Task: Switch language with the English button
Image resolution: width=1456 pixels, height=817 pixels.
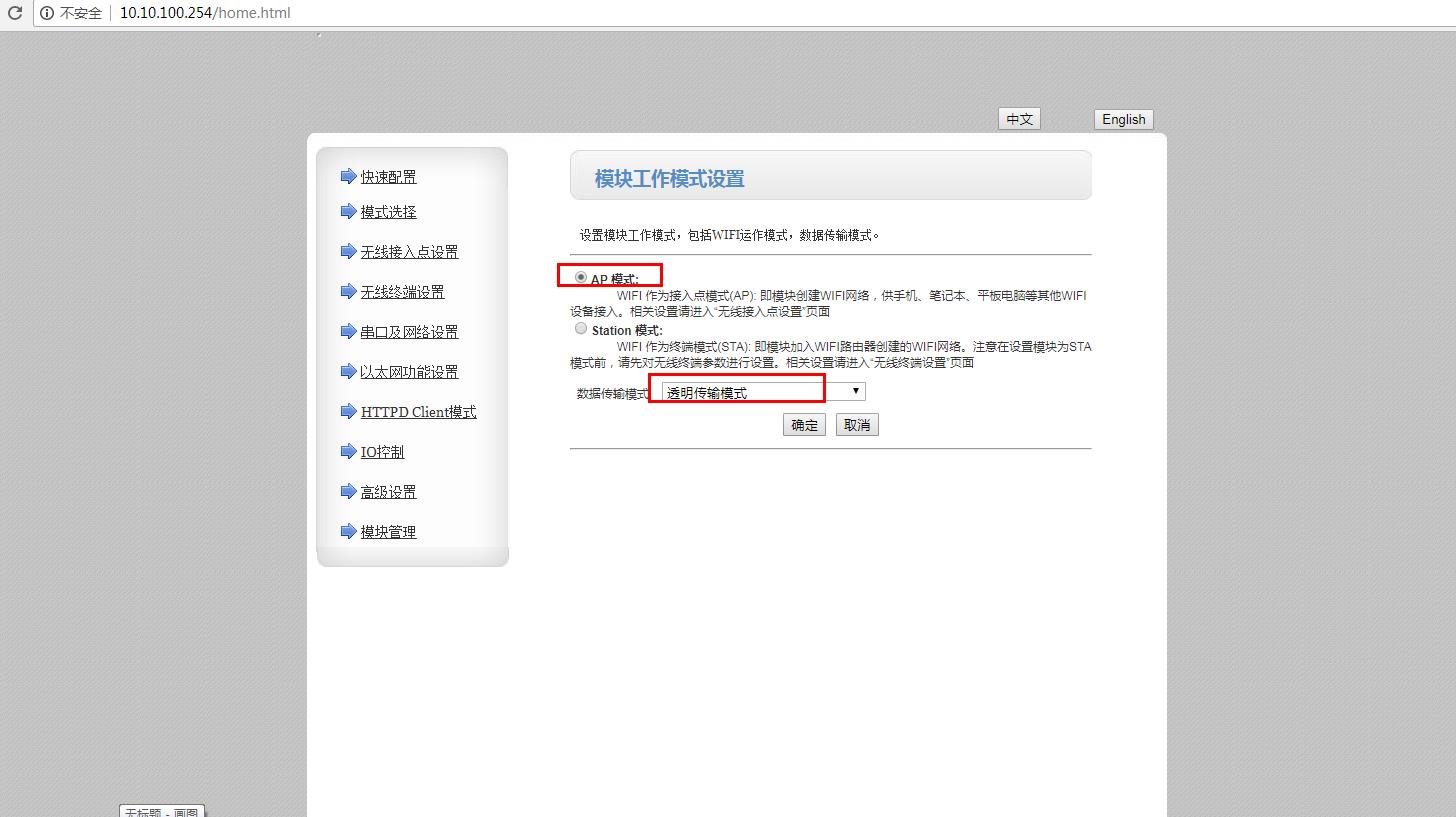Action: click(x=1123, y=119)
